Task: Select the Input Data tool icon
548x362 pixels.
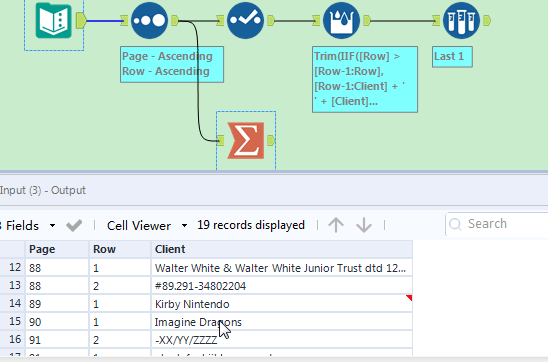Action: [x=53, y=20]
